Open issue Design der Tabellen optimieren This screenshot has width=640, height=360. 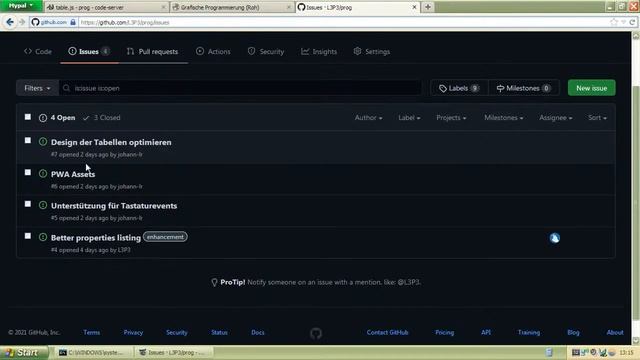[111, 142]
